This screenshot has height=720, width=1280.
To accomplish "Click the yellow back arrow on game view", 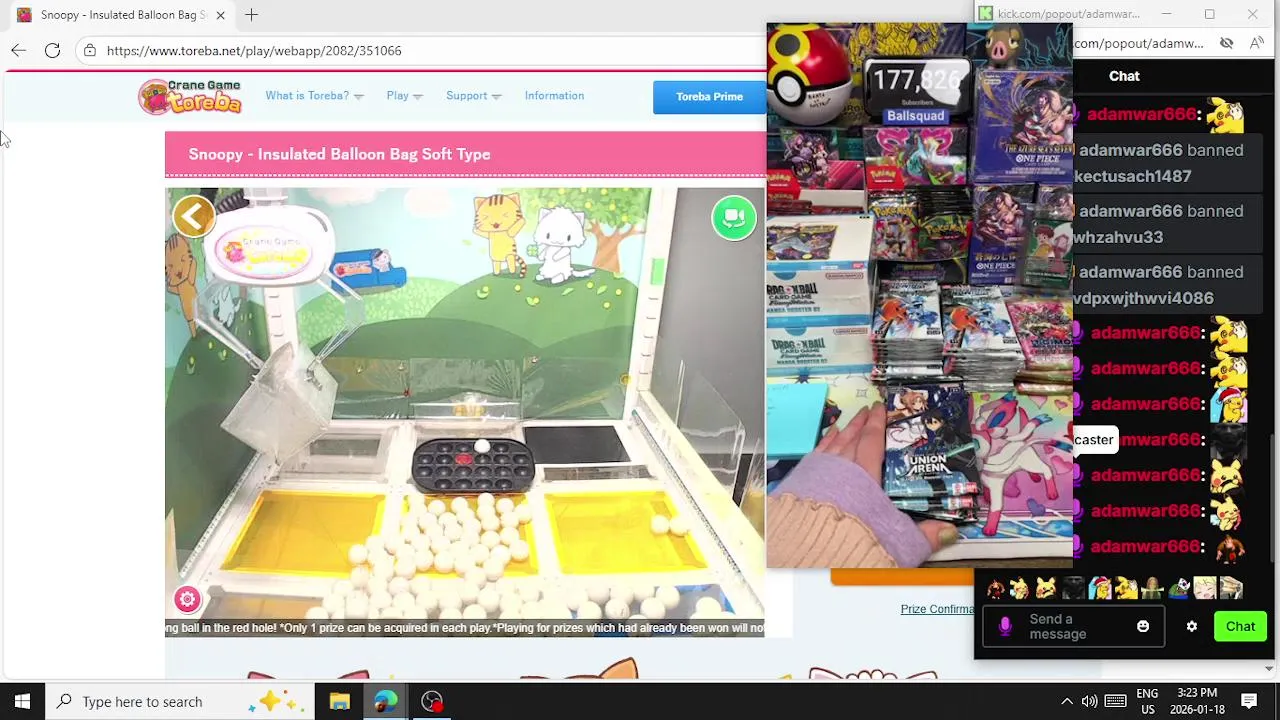I will point(194,216).
